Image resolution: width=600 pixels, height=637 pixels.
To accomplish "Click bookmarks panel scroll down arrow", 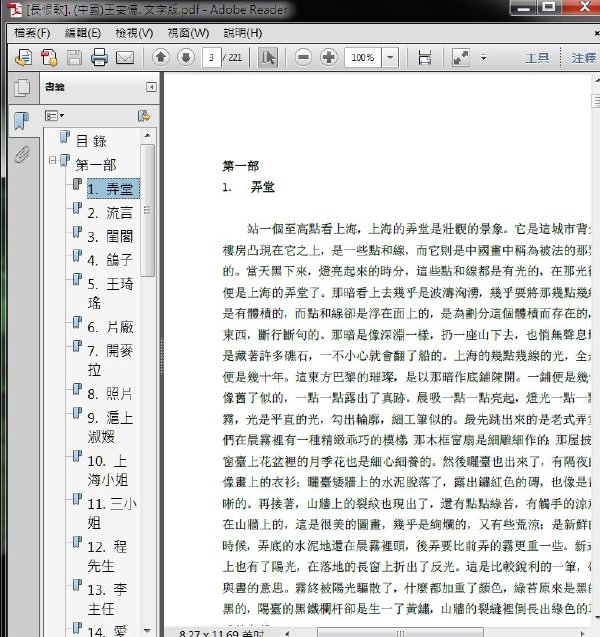I will [147, 630].
